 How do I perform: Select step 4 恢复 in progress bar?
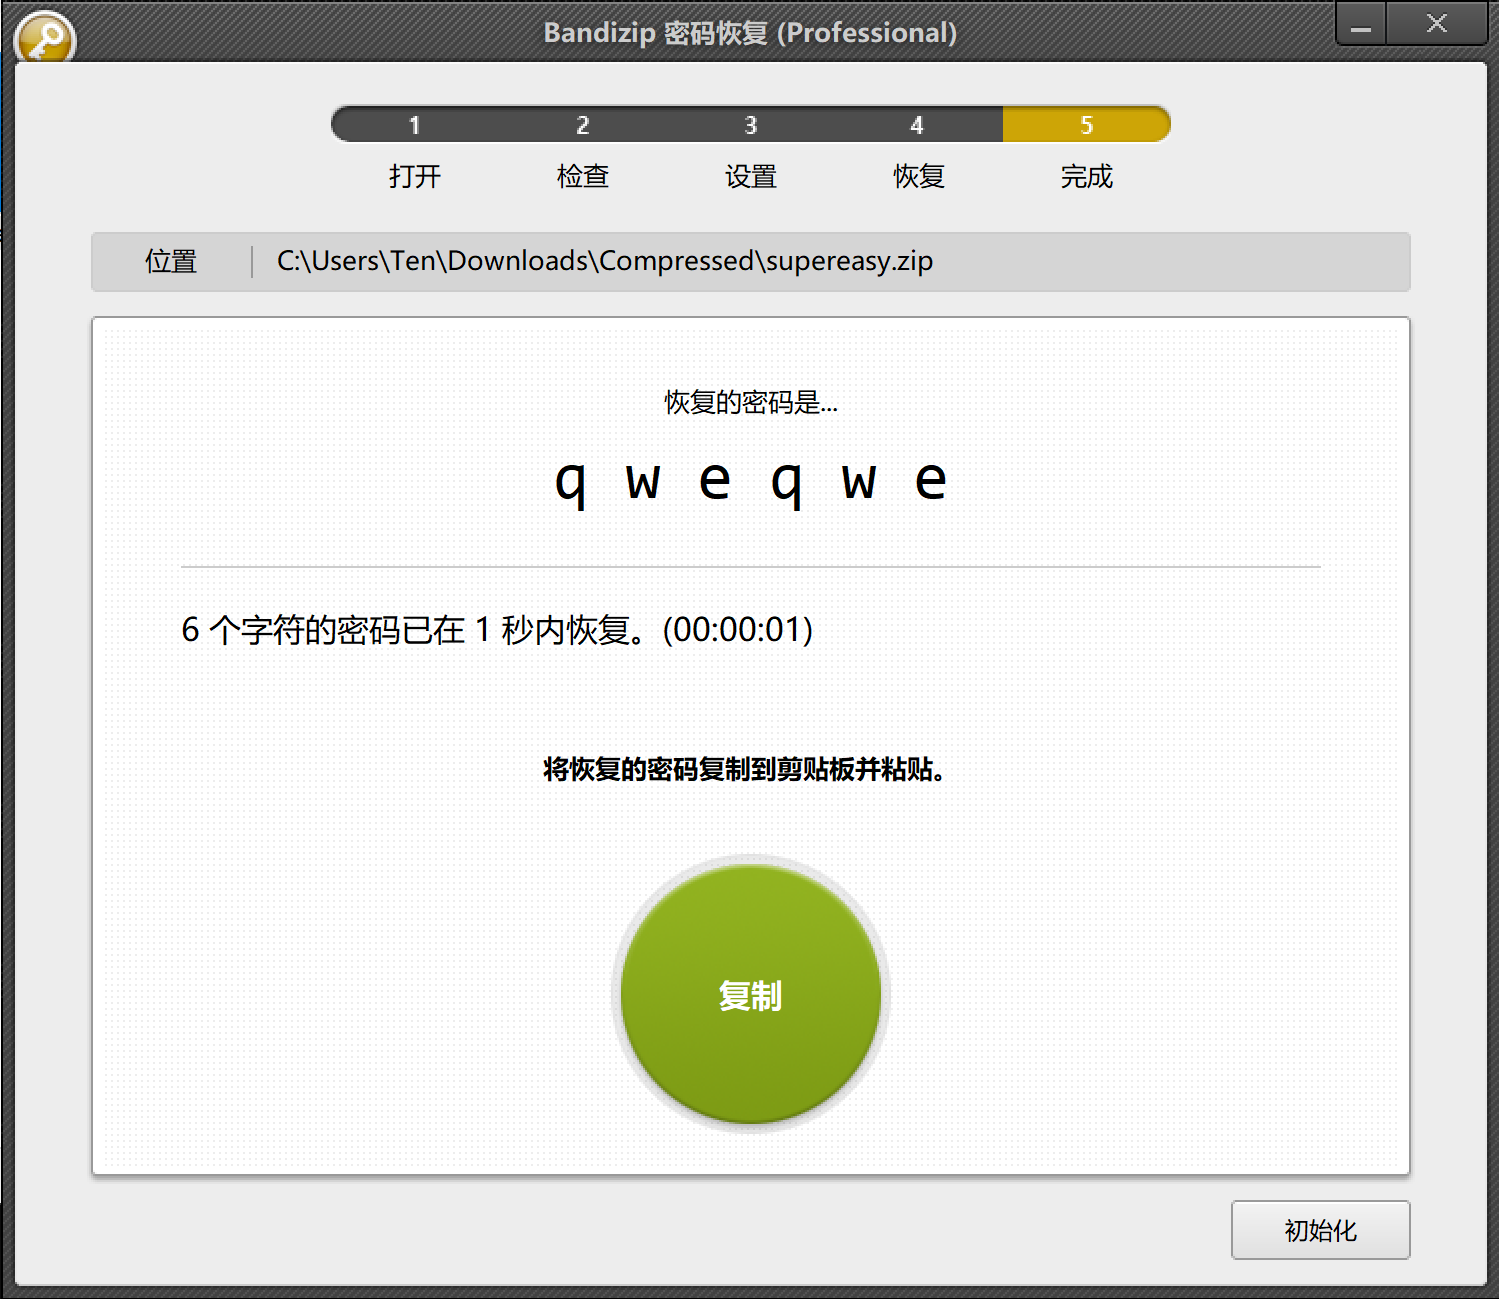click(918, 125)
